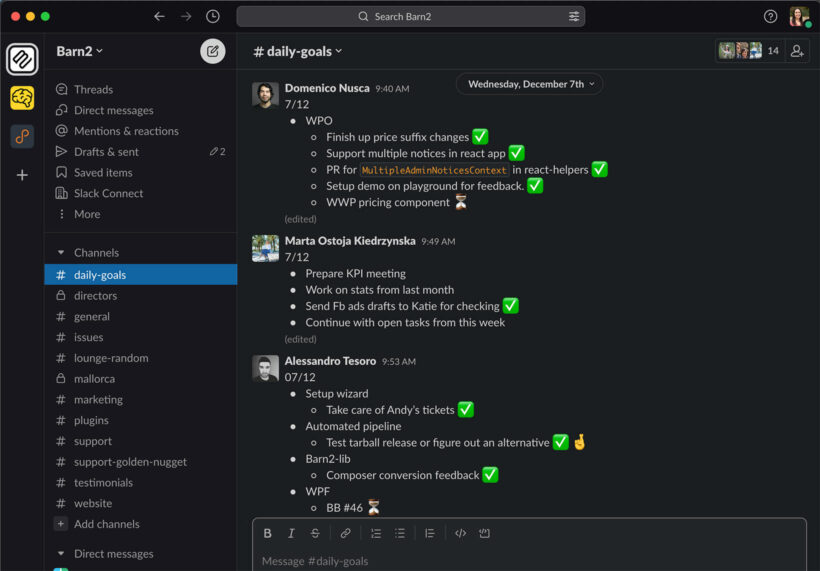
Task: Apply blockquote formatting
Action: tap(430, 533)
